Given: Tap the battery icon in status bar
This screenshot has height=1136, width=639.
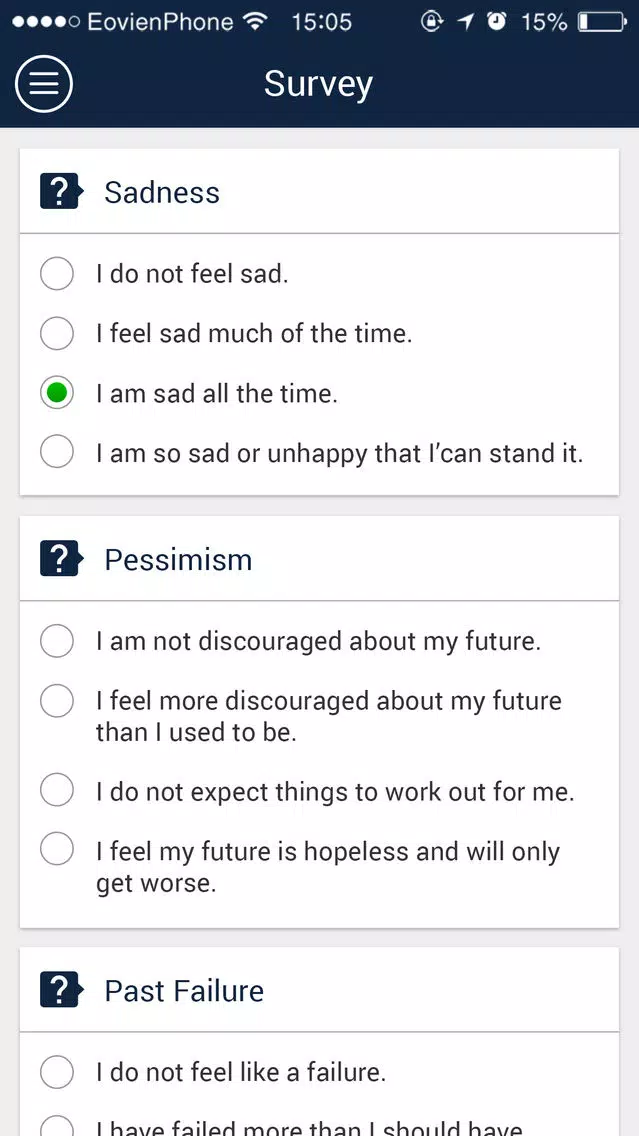Looking at the screenshot, I should [x=602, y=22].
